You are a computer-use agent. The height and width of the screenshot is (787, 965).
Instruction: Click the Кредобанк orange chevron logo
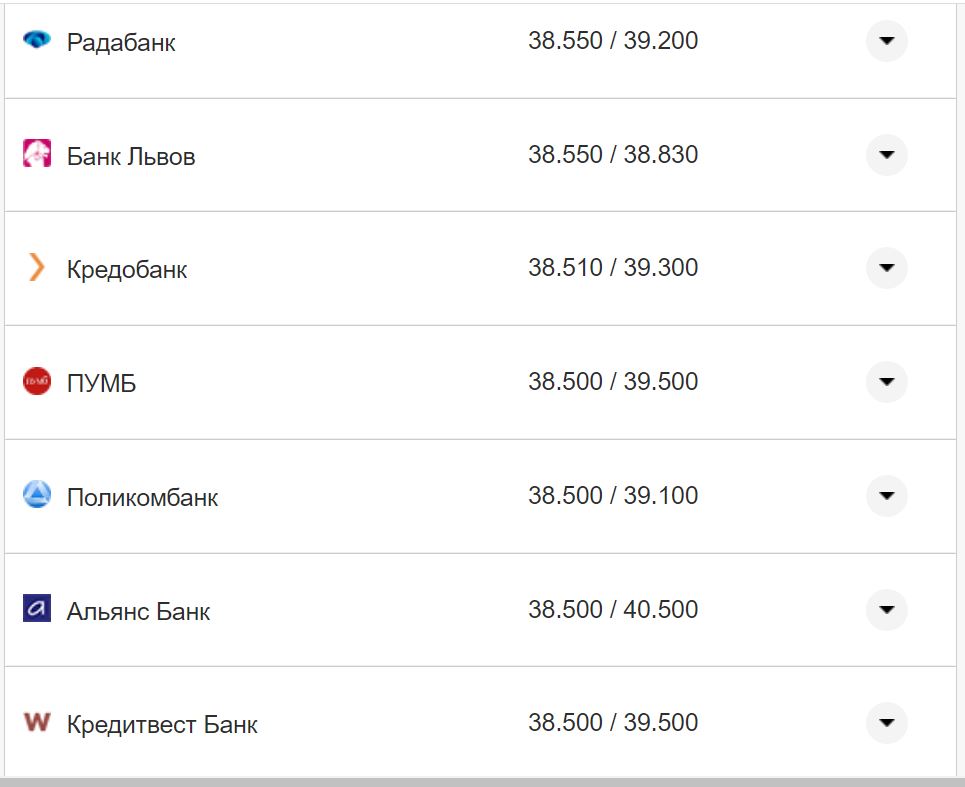(x=36, y=268)
